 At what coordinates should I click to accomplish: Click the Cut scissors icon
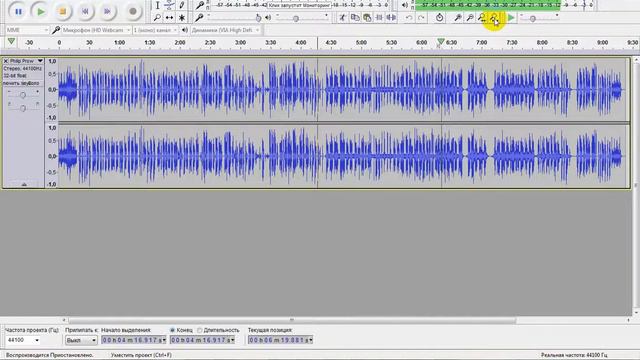pyautogui.click(x=342, y=18)
